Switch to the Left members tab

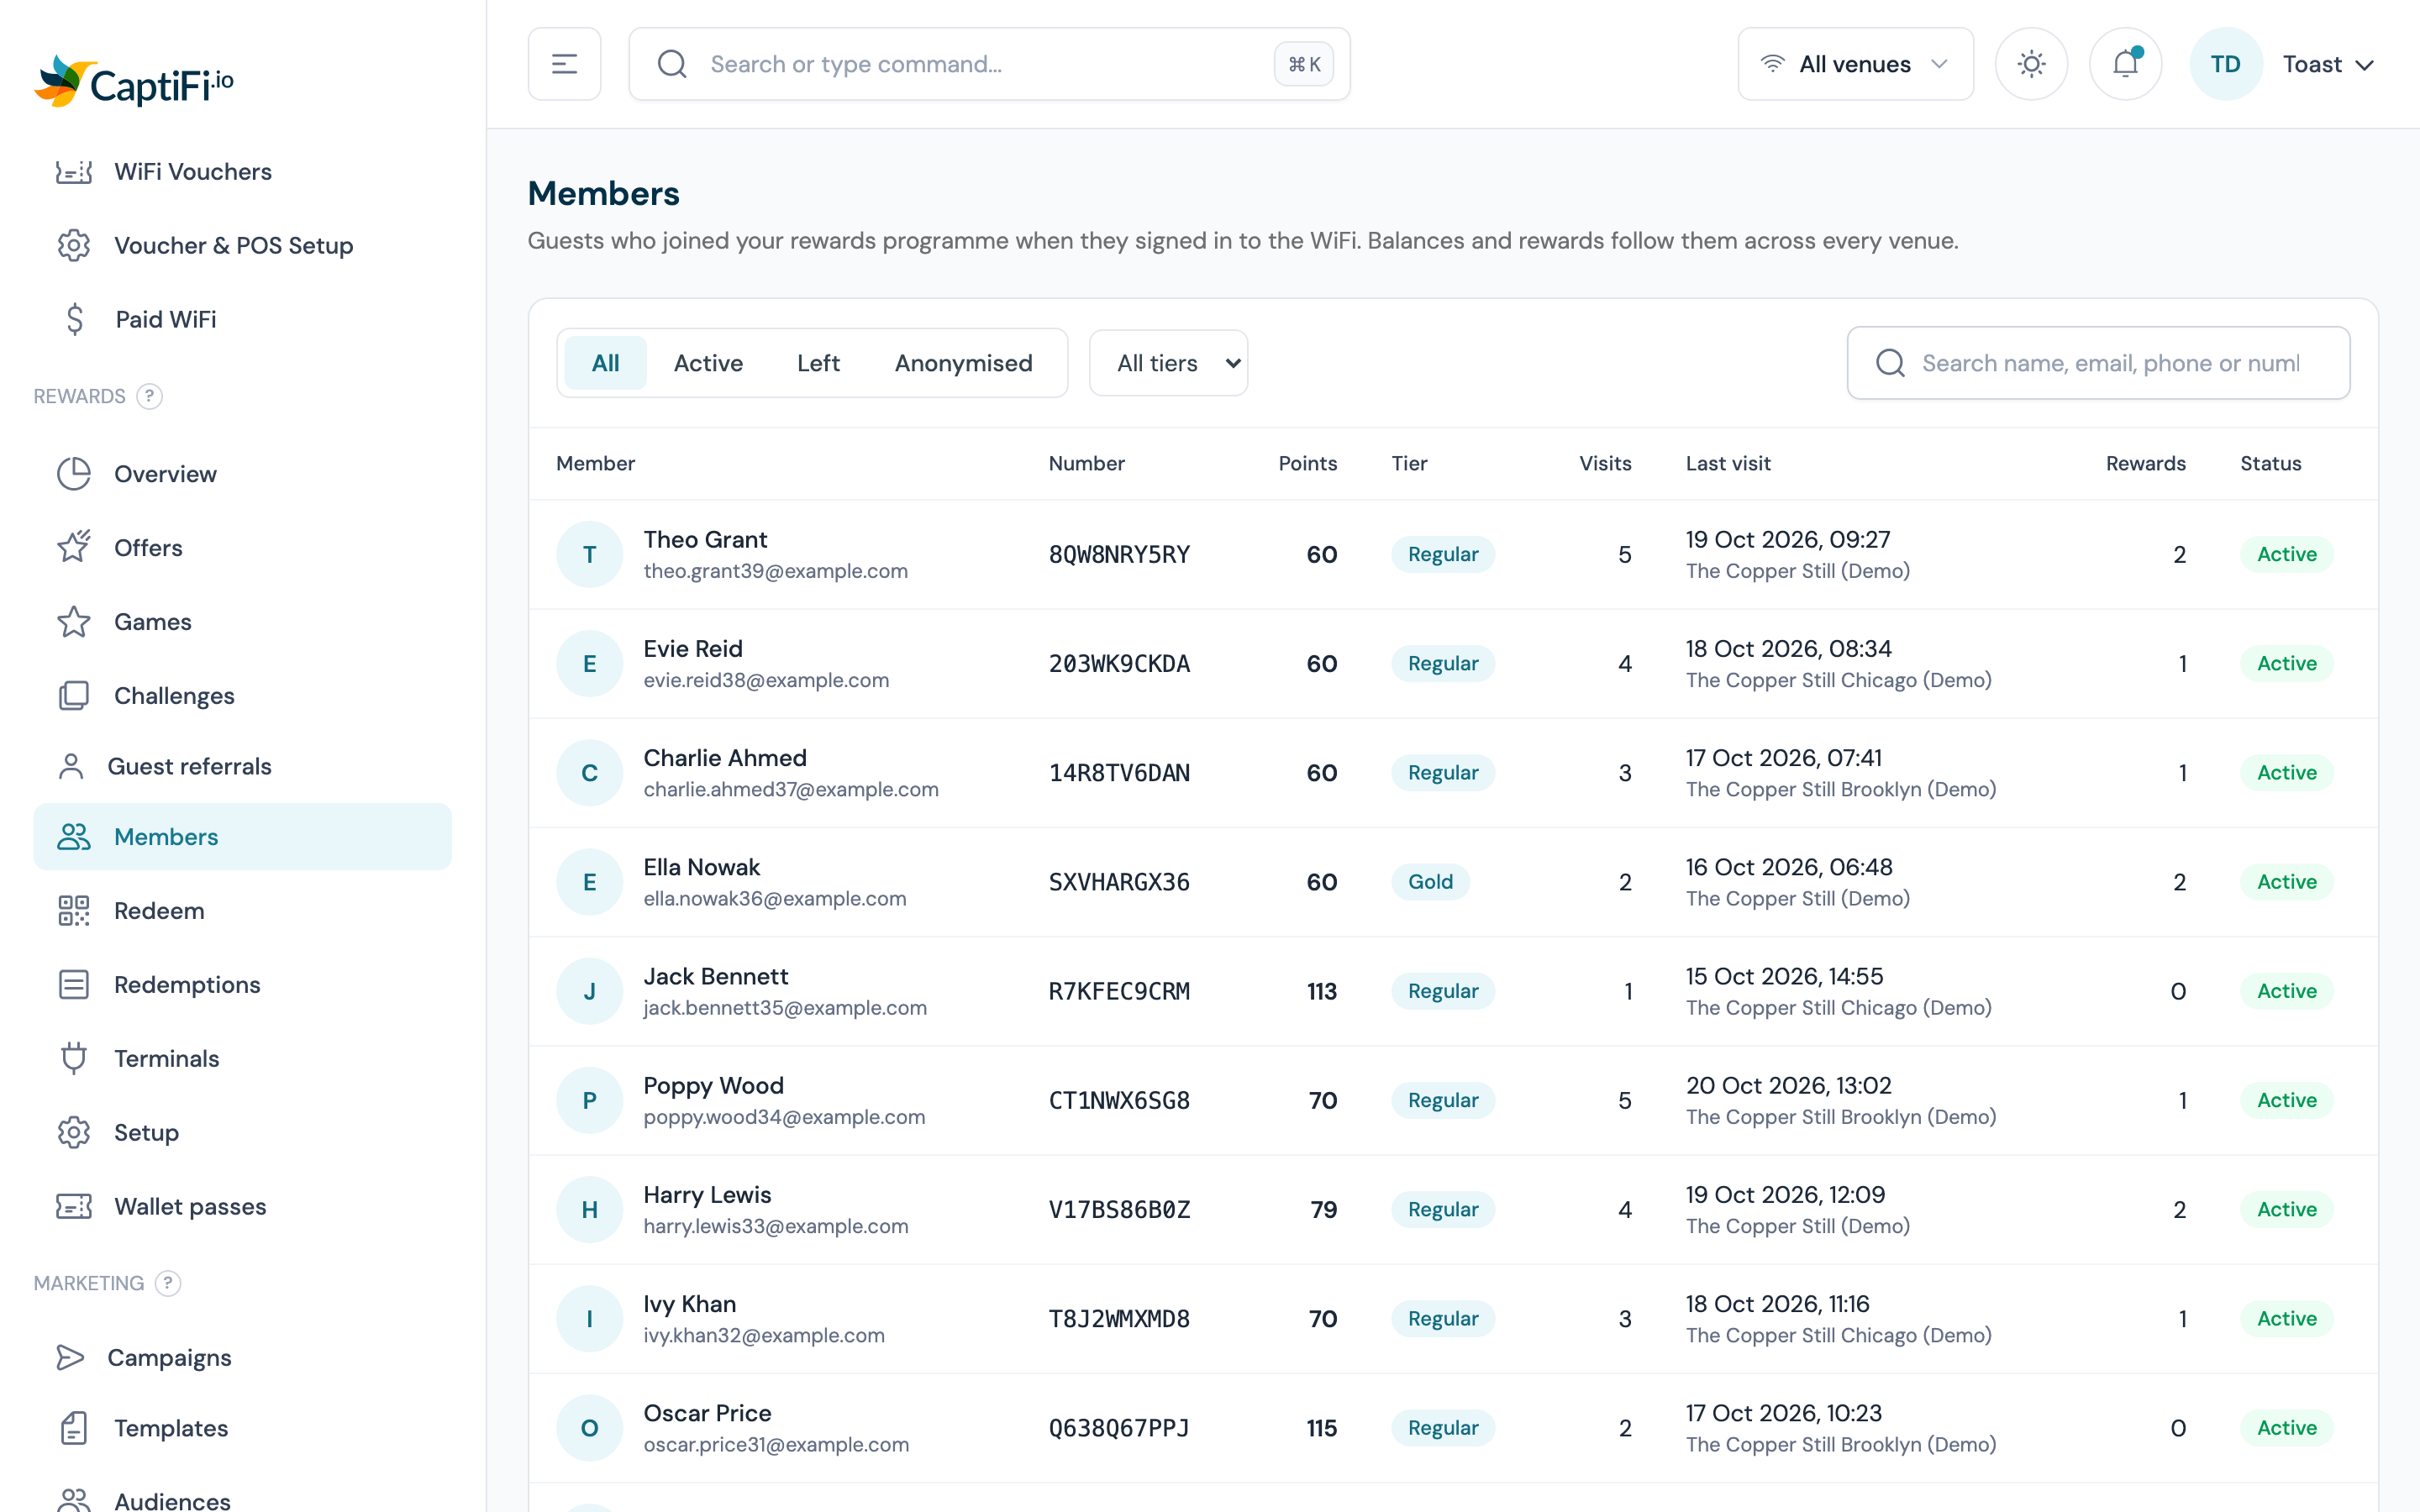(x=818, y=363)
